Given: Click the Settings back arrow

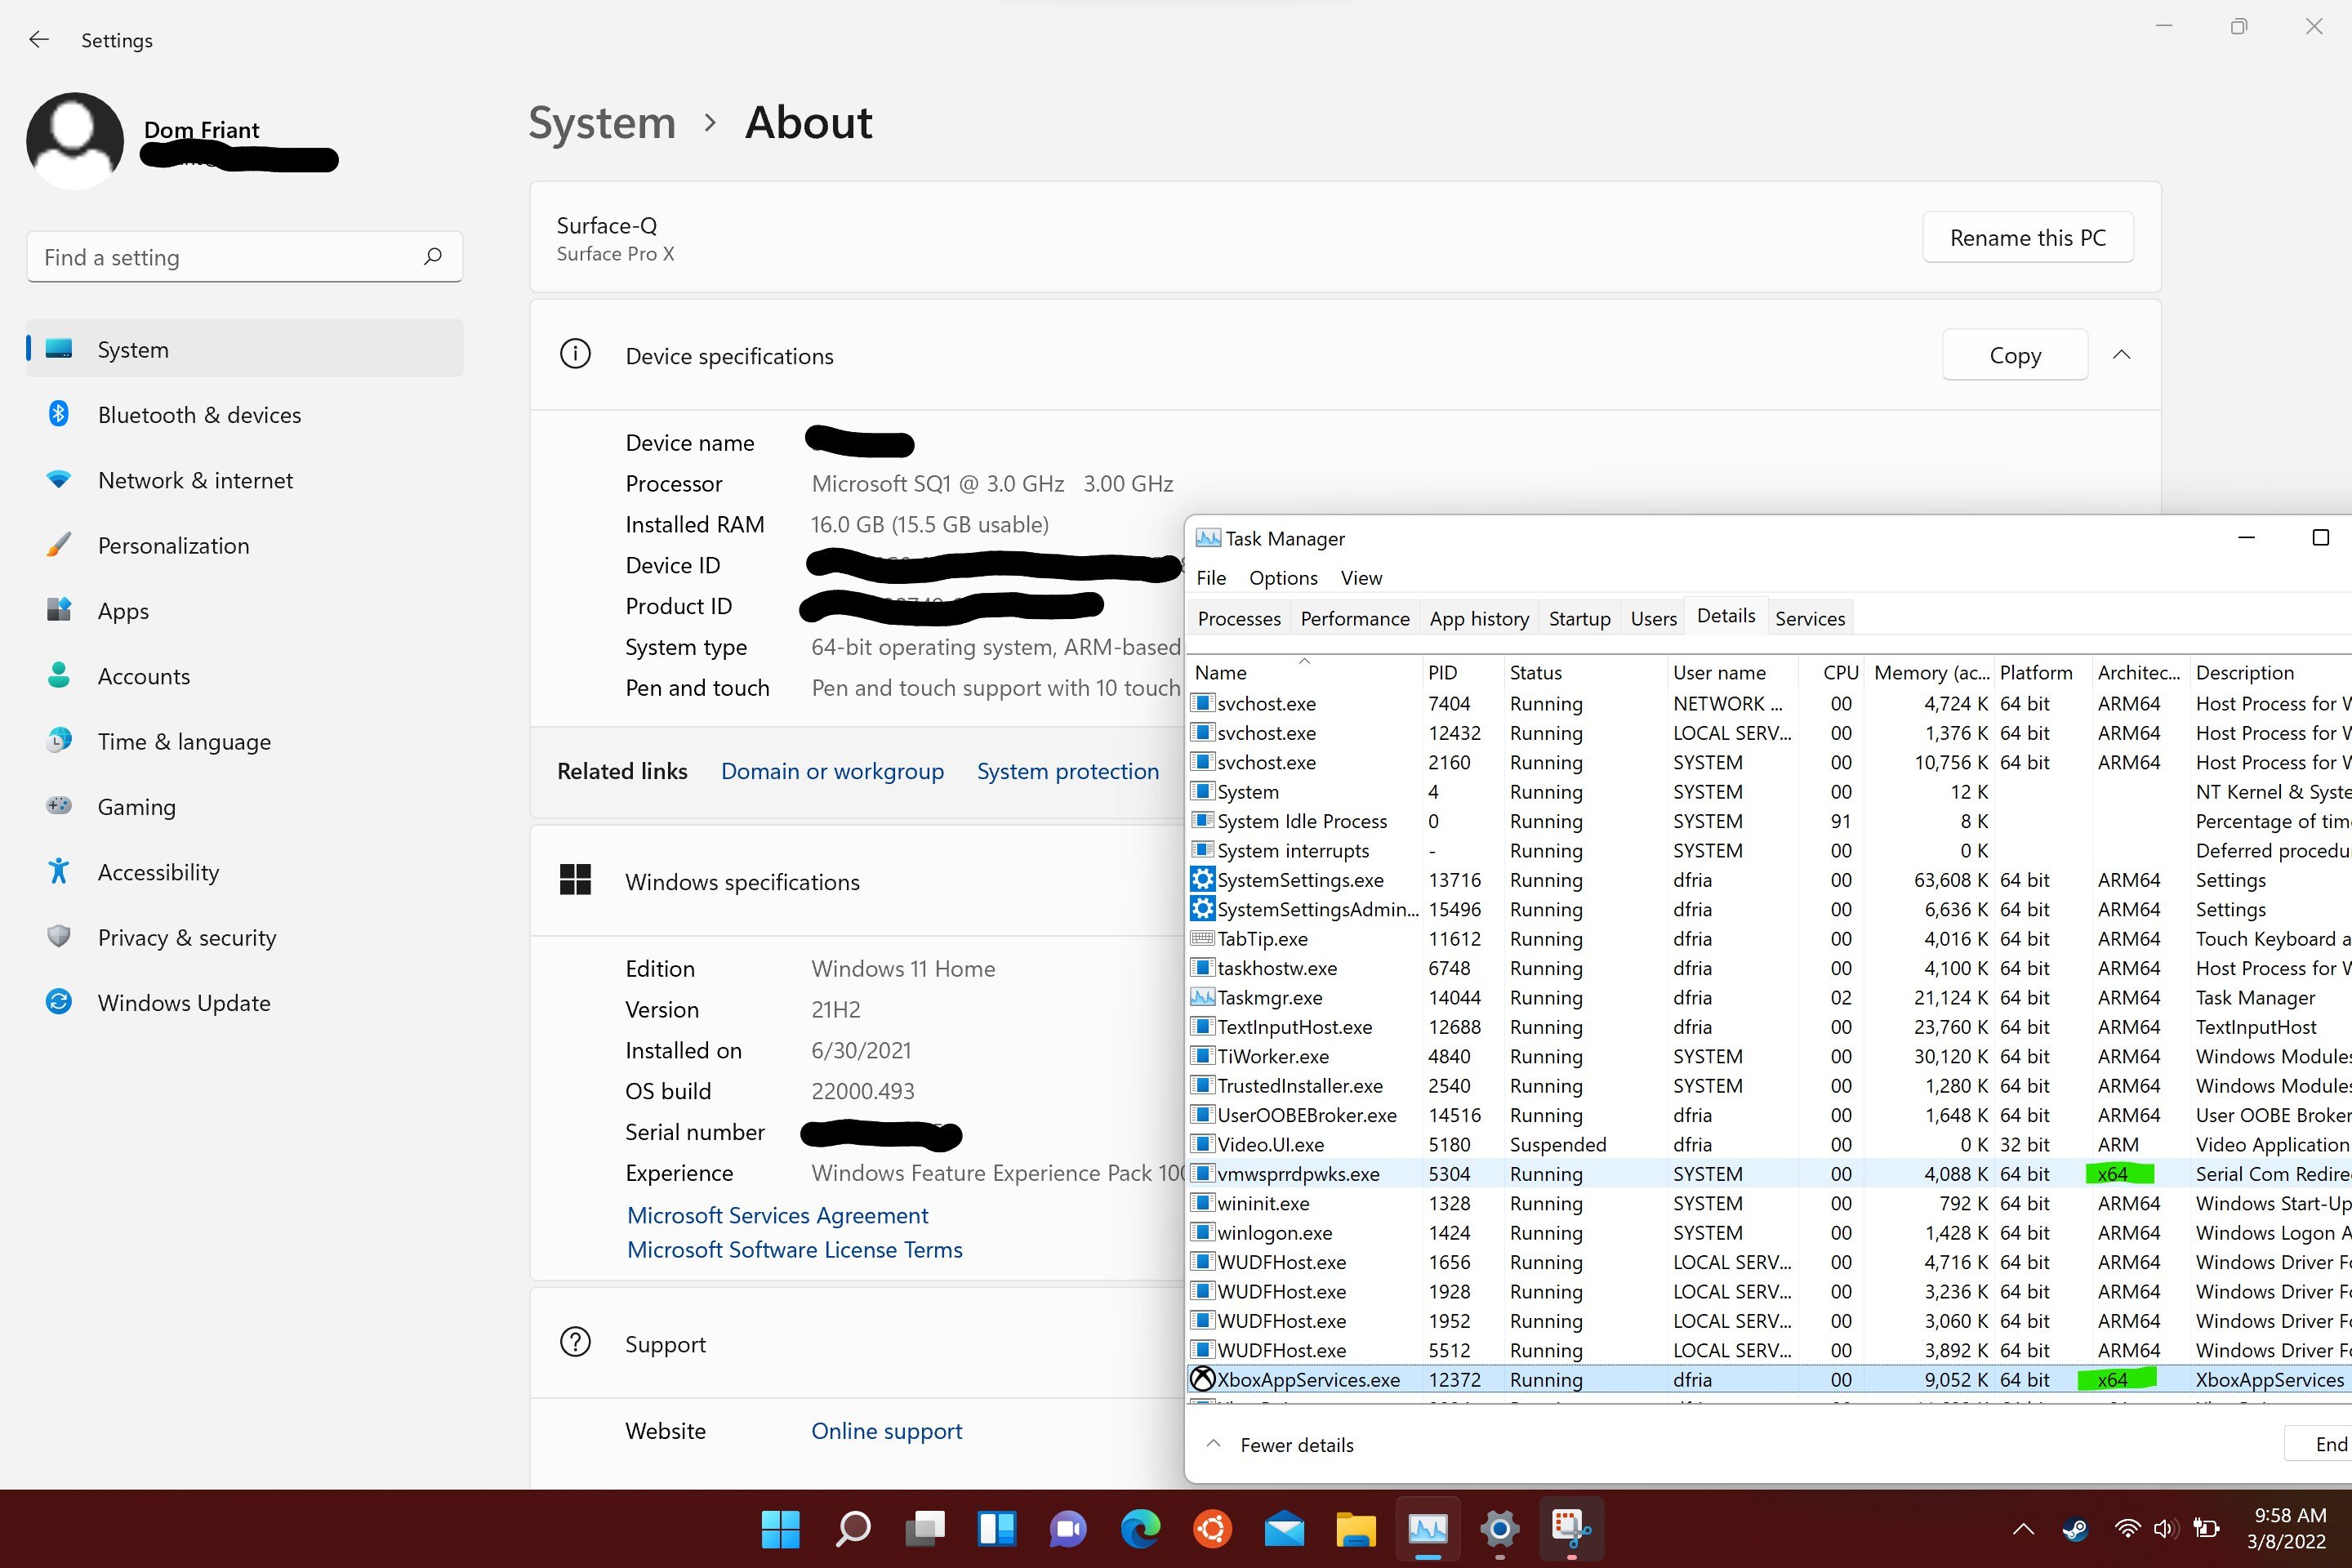Looking at the screenshot, I should 39,40.
